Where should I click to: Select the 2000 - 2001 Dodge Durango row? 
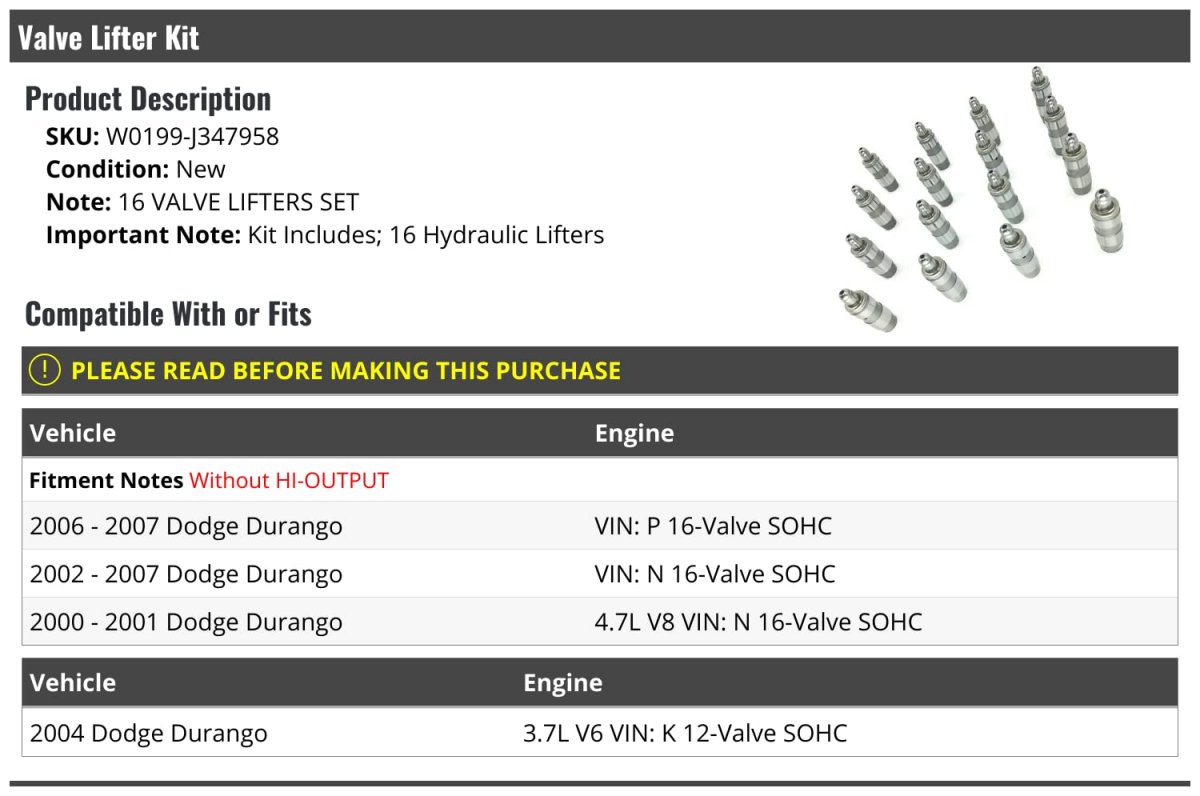[x=186, y=622]
